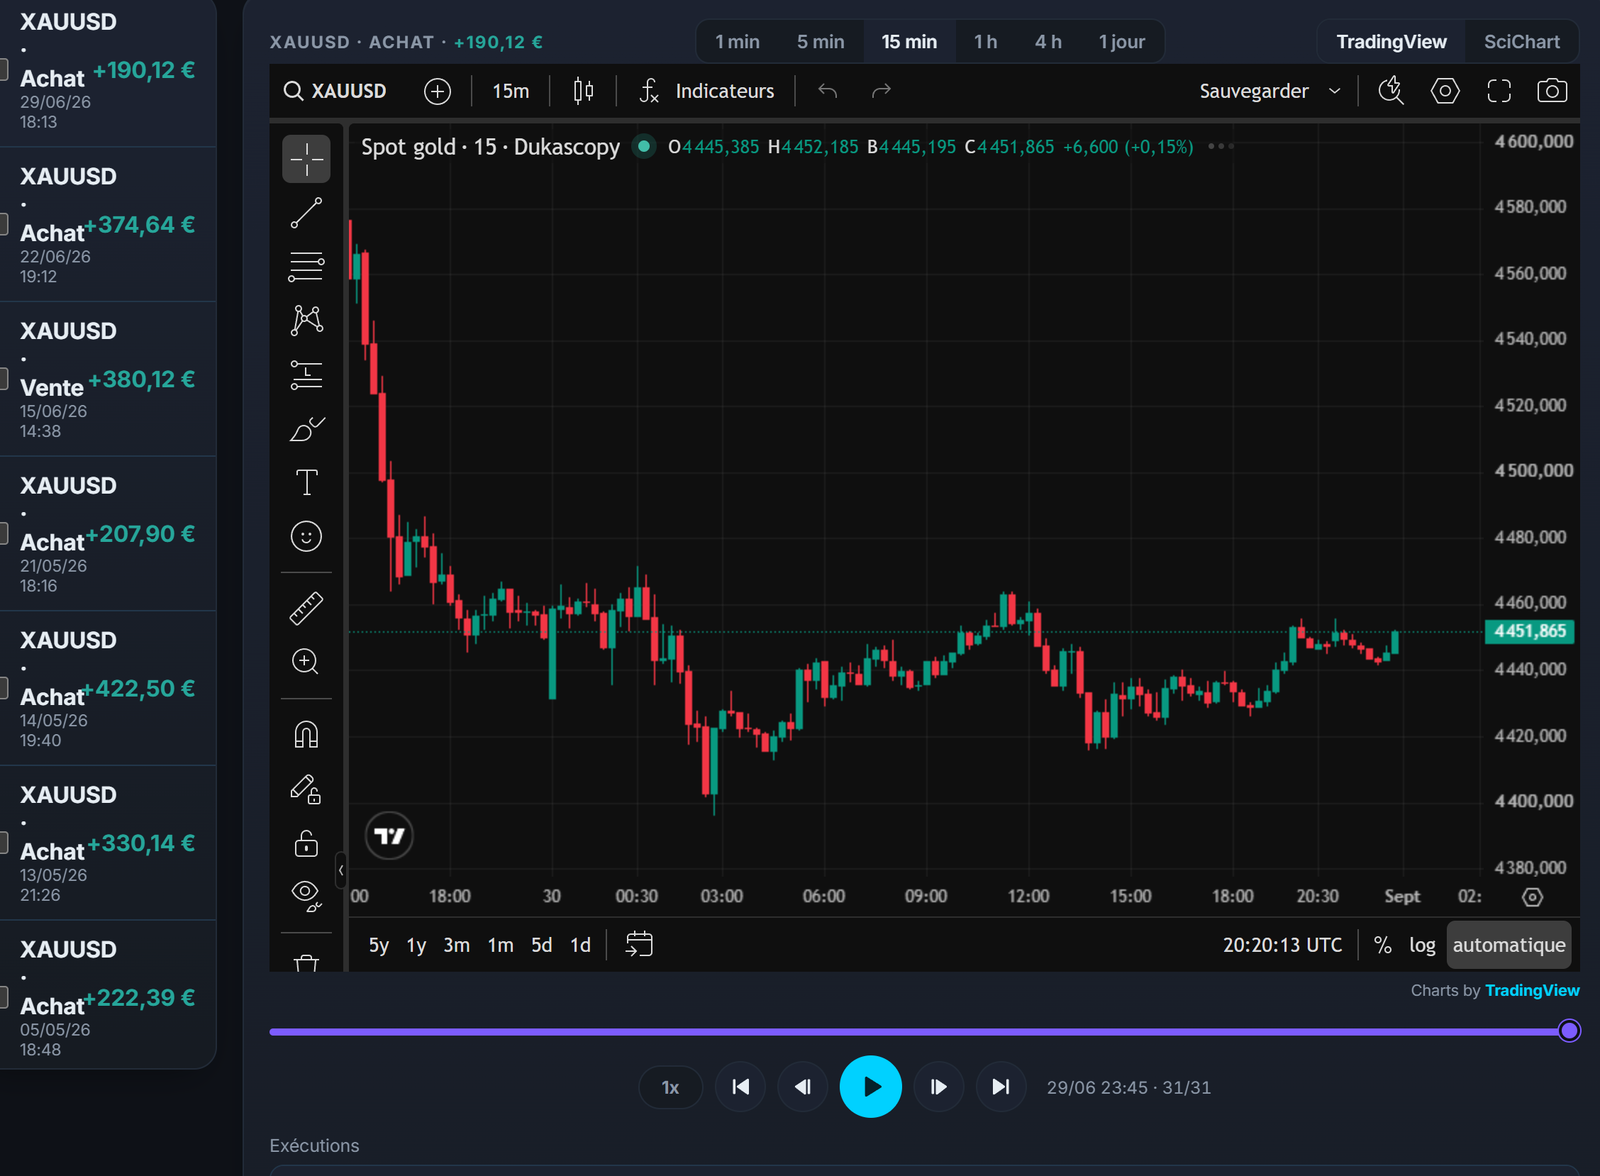The width and height of the screenshot is (1600, 1176).
Task: Open price axis settings gear
Action: [1532, 897]
